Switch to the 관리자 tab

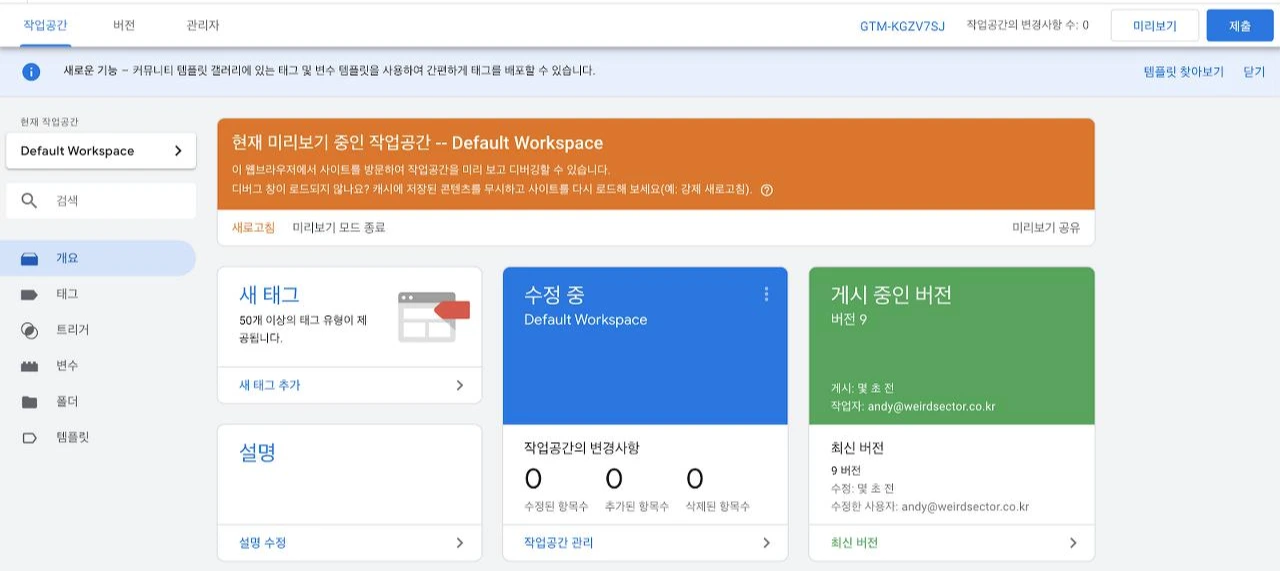(203, 25)
